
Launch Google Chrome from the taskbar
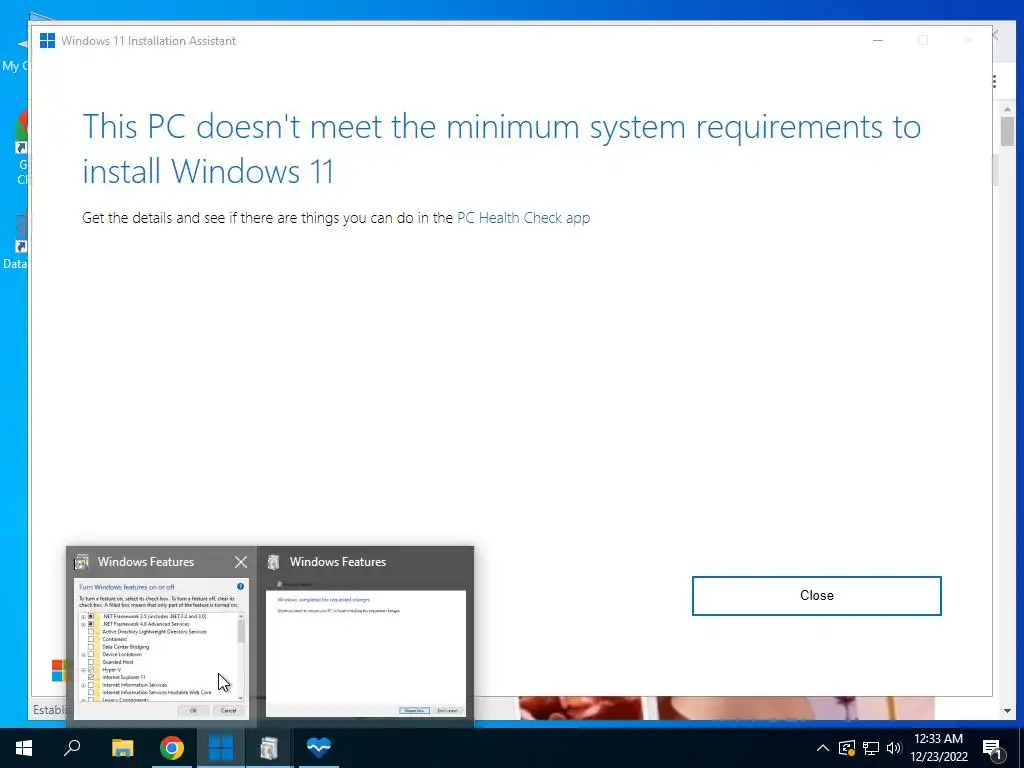click(172, 748)
